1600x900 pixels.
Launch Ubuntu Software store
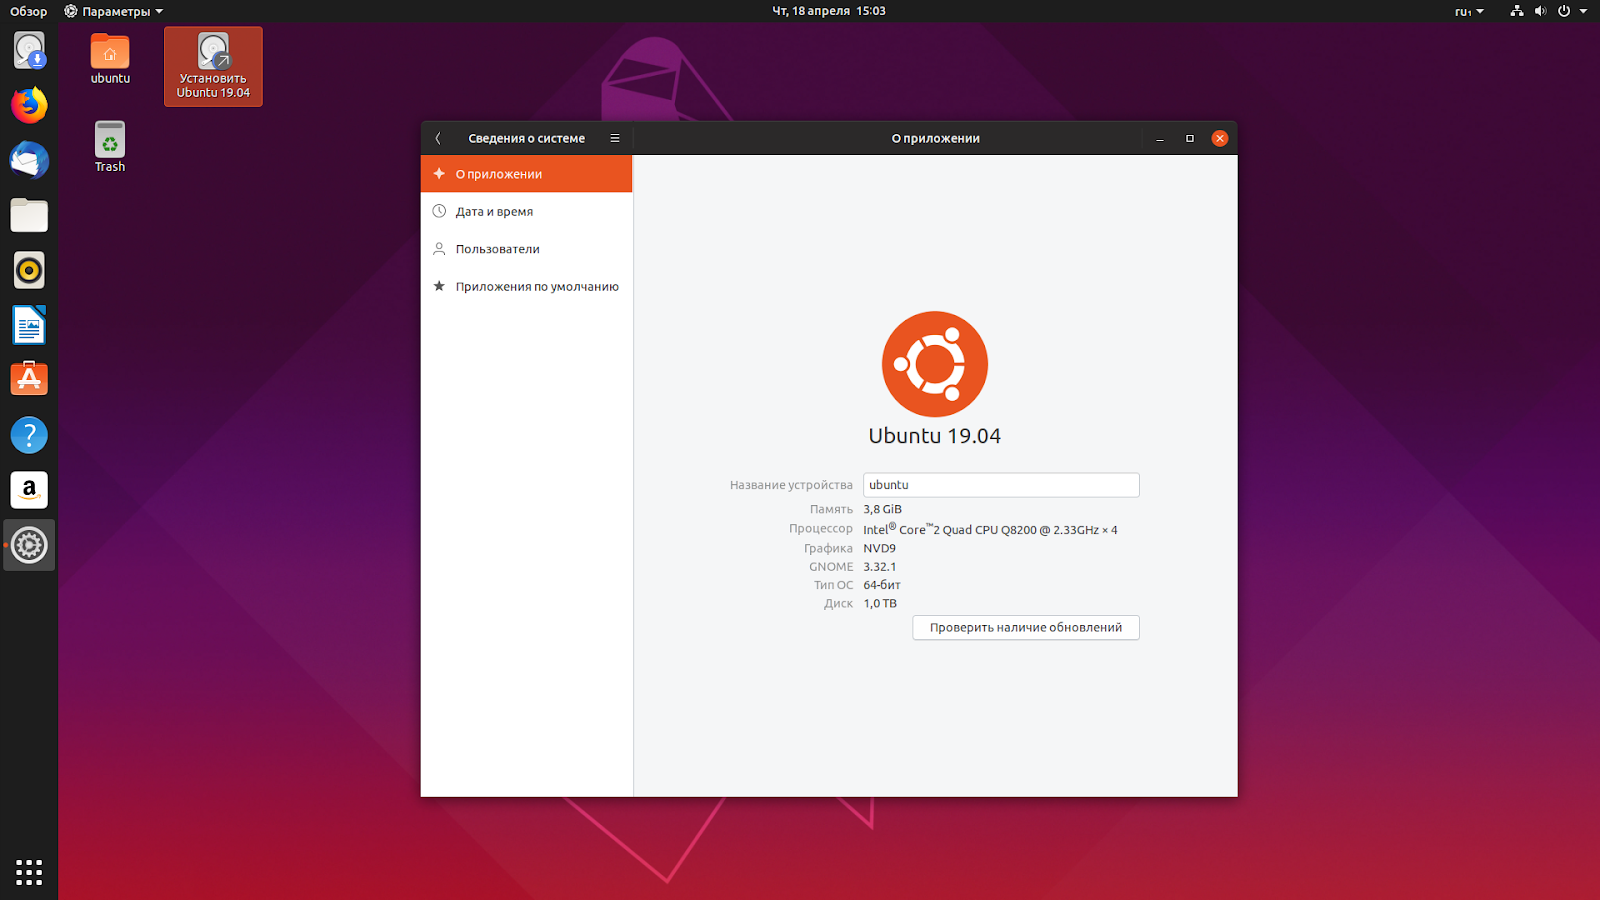click(x=29, y=379)
